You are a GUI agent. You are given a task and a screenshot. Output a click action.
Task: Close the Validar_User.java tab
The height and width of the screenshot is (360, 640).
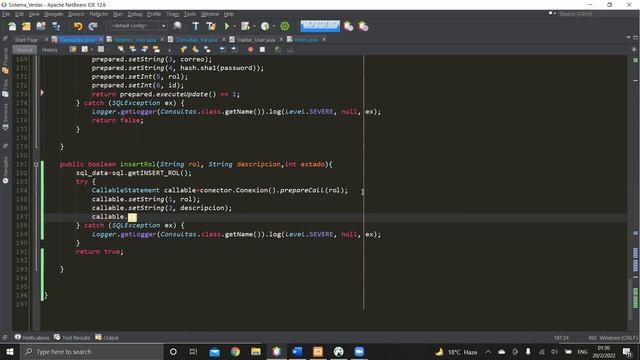click(281, 40)
